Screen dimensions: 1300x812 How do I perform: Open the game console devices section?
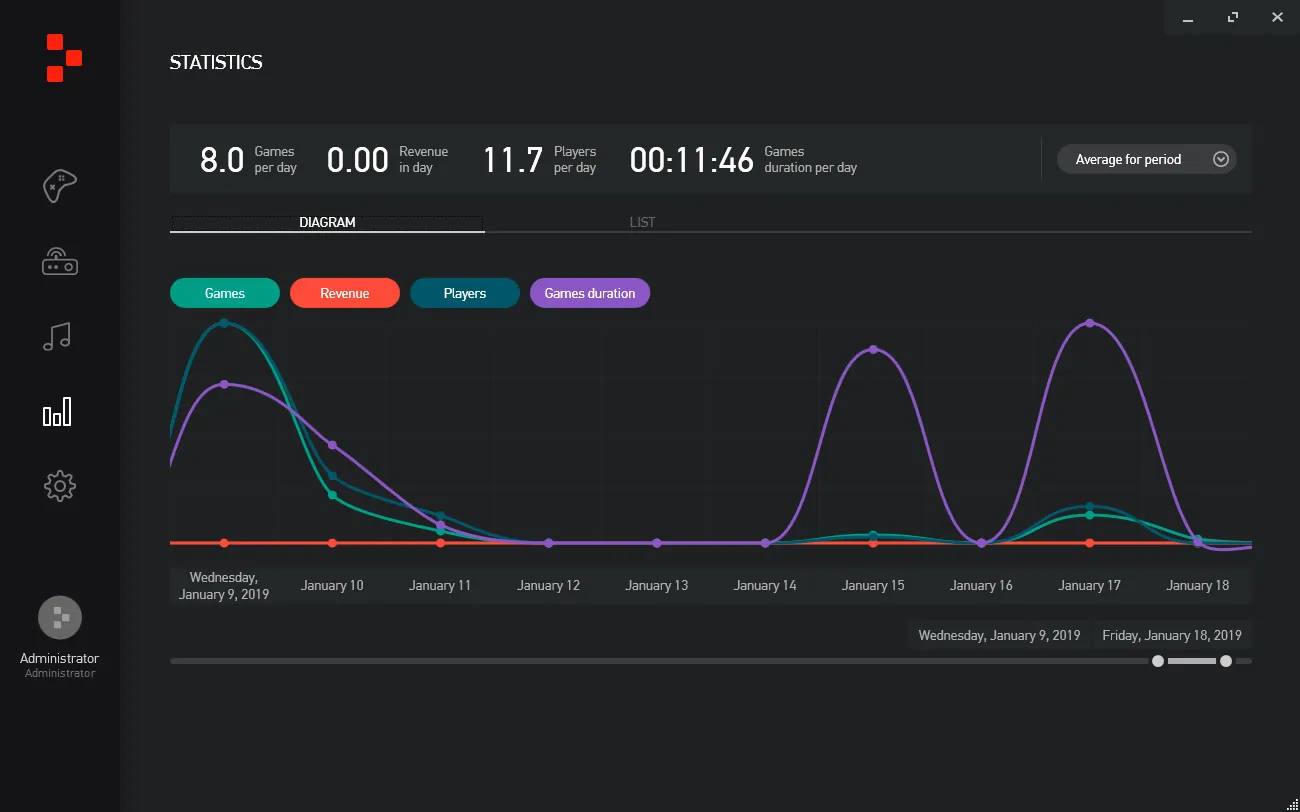pos(60,262)
